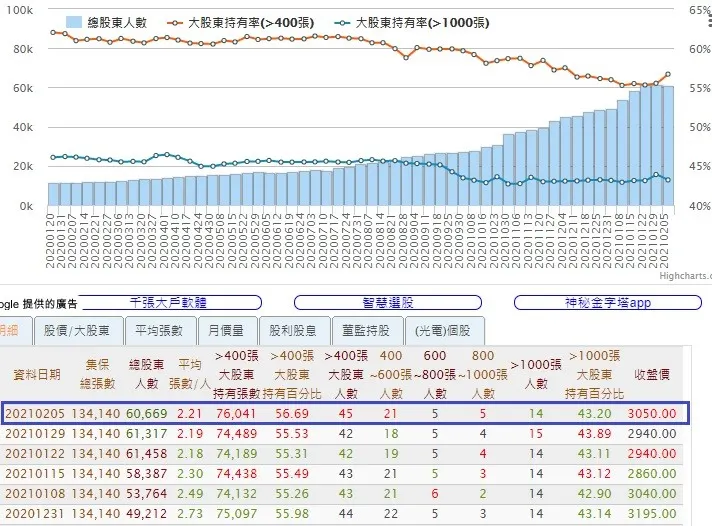The height and width of the screenshot is (526, 712).
Task: Select the 20201231 date cell
Action: 35,514
